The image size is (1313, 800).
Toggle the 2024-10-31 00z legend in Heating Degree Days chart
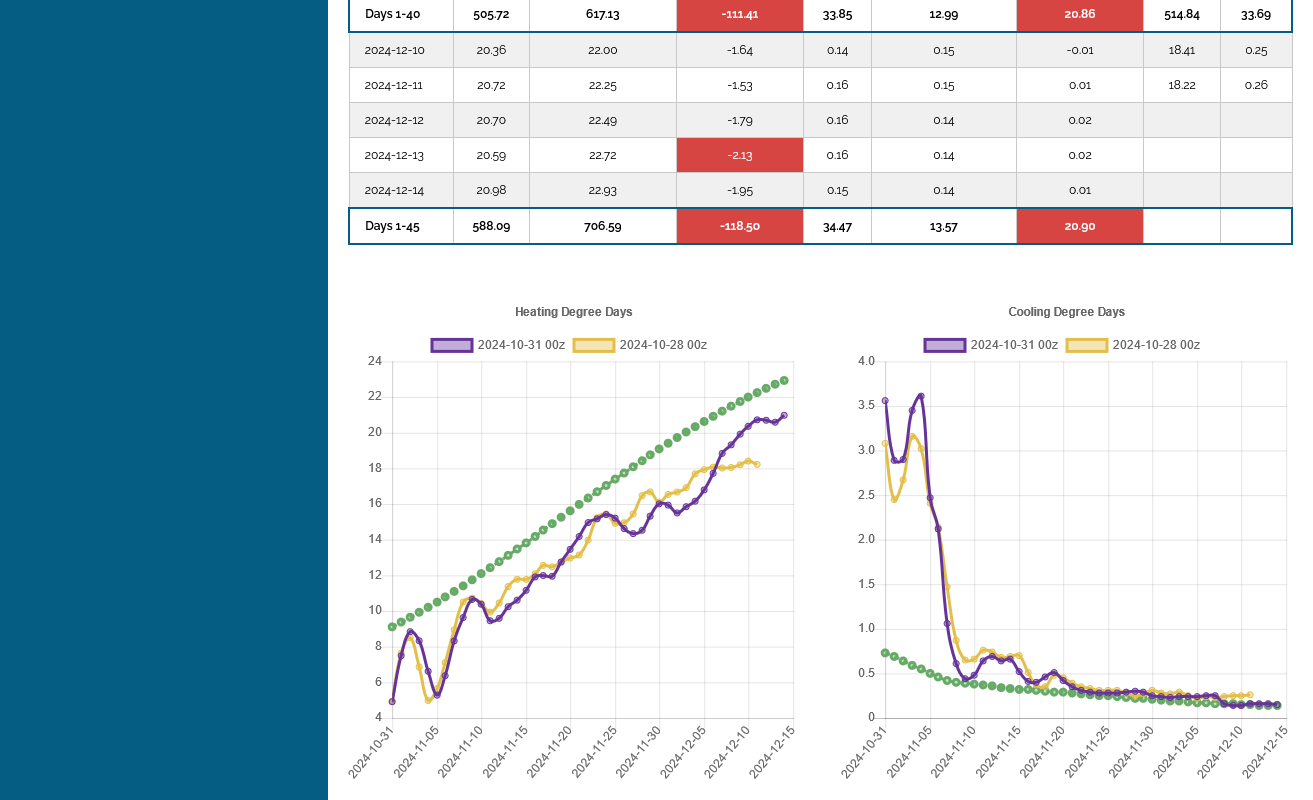pos(498,345)
